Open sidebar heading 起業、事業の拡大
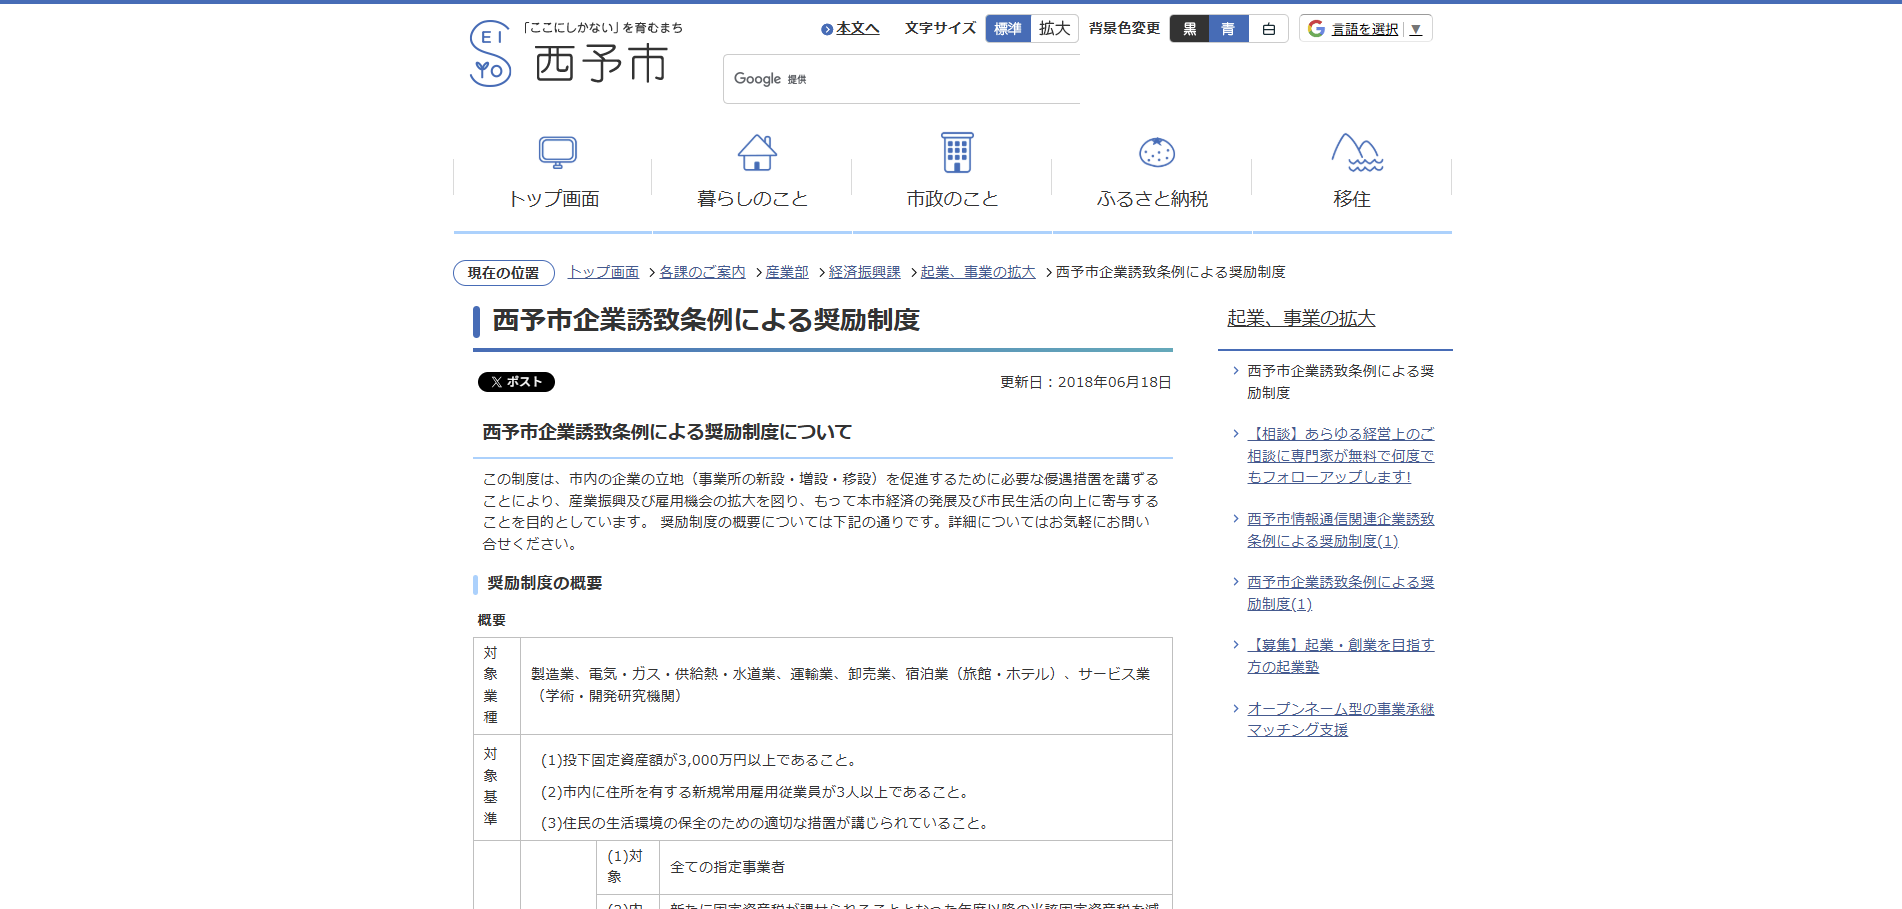 [1301, 318]
